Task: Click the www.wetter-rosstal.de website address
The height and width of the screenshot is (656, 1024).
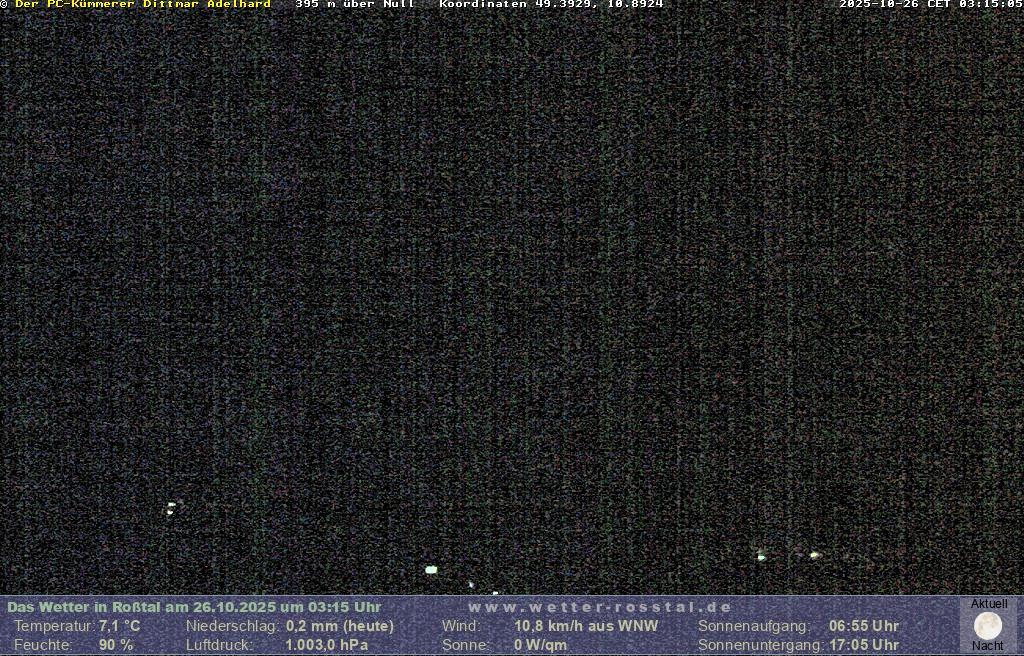Action: pos(600,607)
